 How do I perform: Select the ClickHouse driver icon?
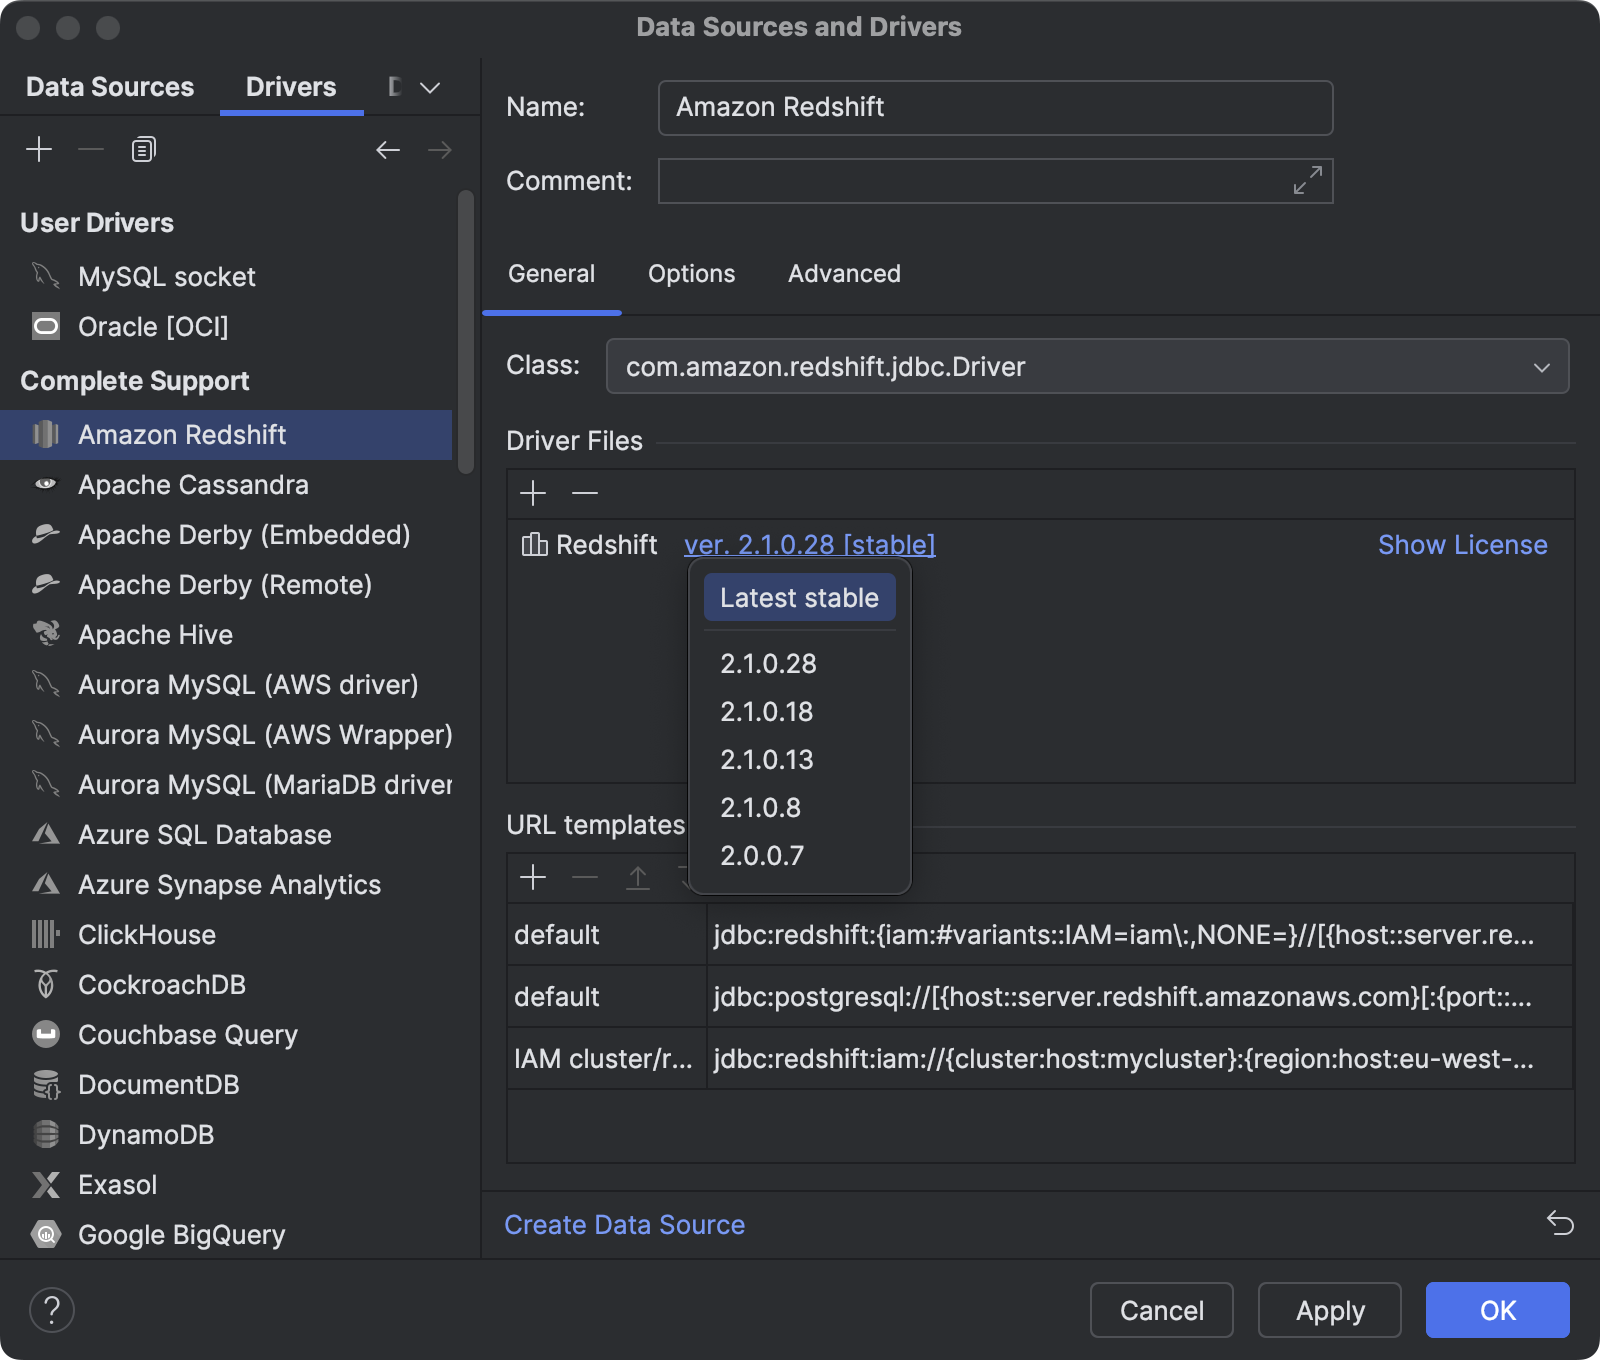point(46,934)
